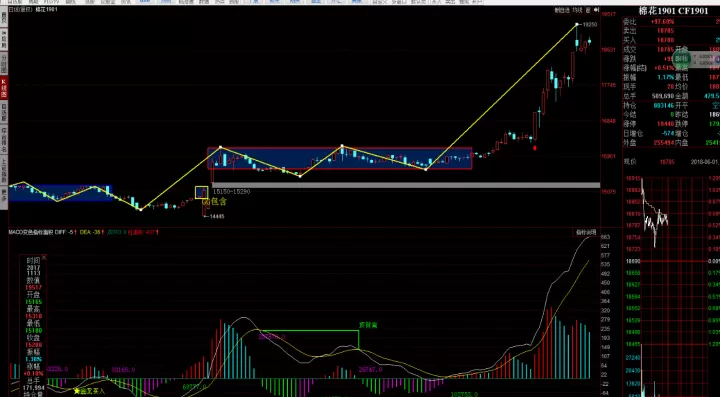Image resolution: width=720 pixels, height=397 pixels.
Task: Click the yellow star 金叉买入 marker
Action: click(90, 391)
